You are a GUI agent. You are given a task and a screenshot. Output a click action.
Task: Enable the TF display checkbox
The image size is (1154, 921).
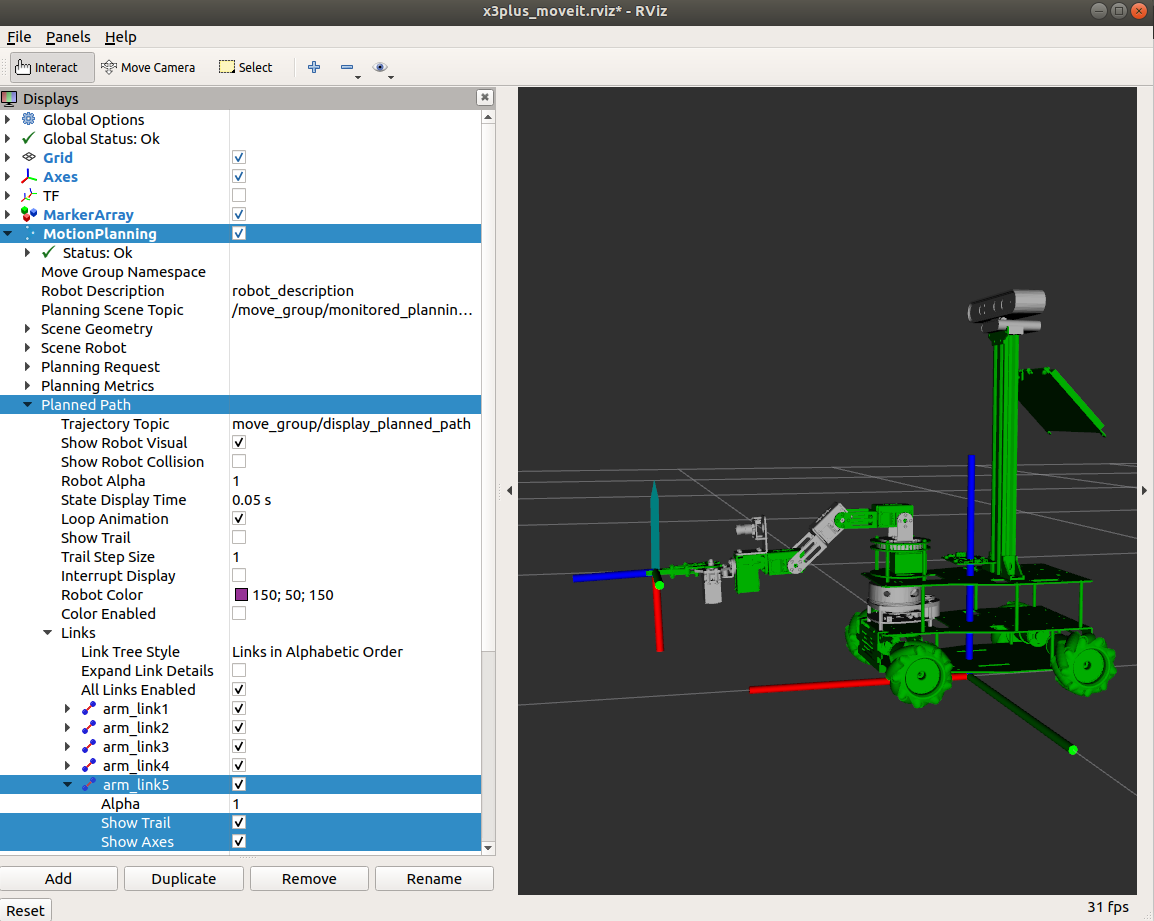click(x=239, y=196)
